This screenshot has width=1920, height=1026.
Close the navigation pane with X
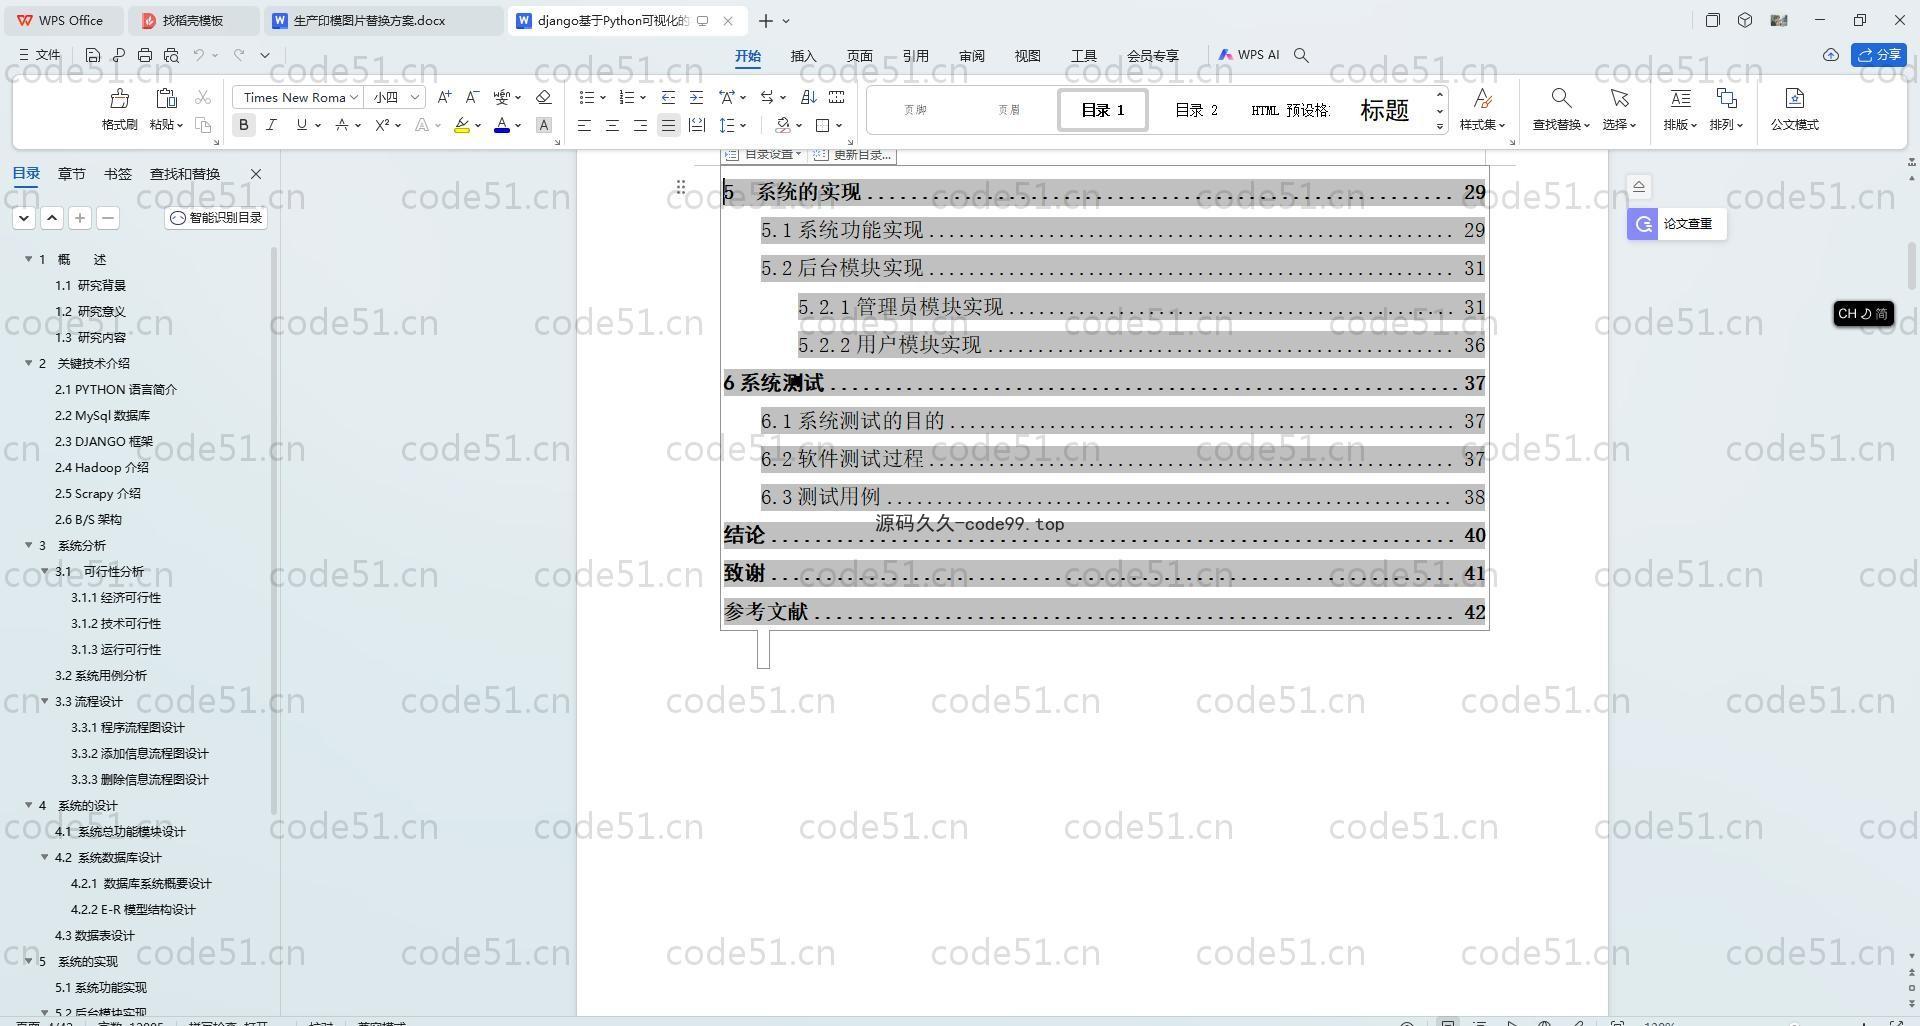[255, 174]
